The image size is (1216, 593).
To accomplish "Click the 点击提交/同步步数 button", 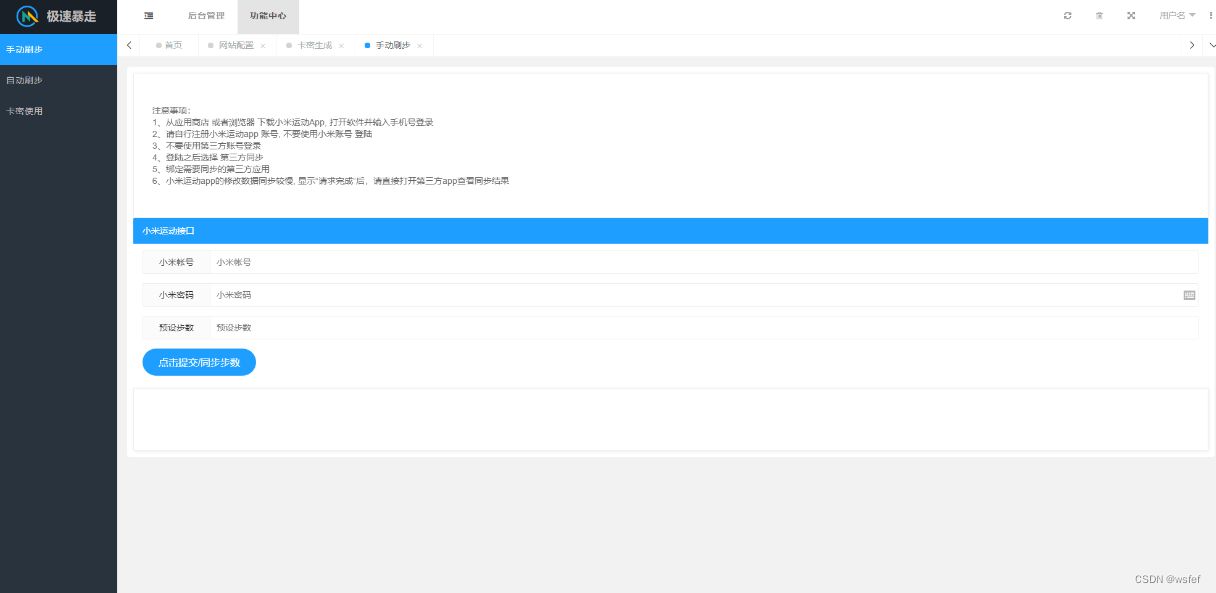I will [x=199, y=362].
